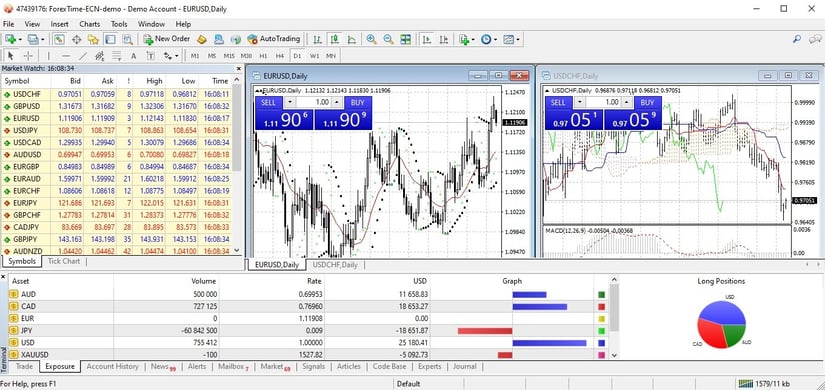Switch timeframe to MN
This screenshot has width=825, height=390.
[x=331, y=55]
